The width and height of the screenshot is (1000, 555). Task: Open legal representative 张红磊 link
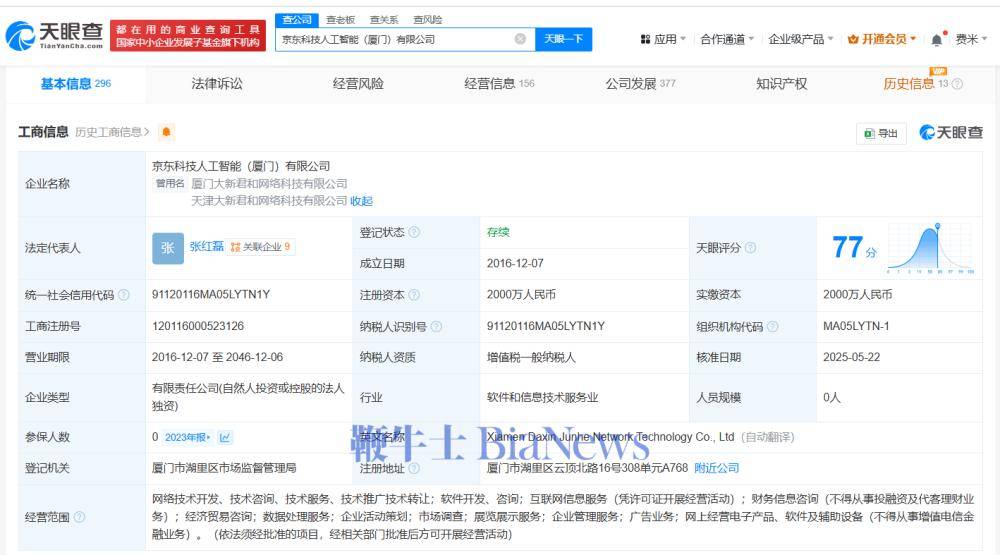(207, 247)
